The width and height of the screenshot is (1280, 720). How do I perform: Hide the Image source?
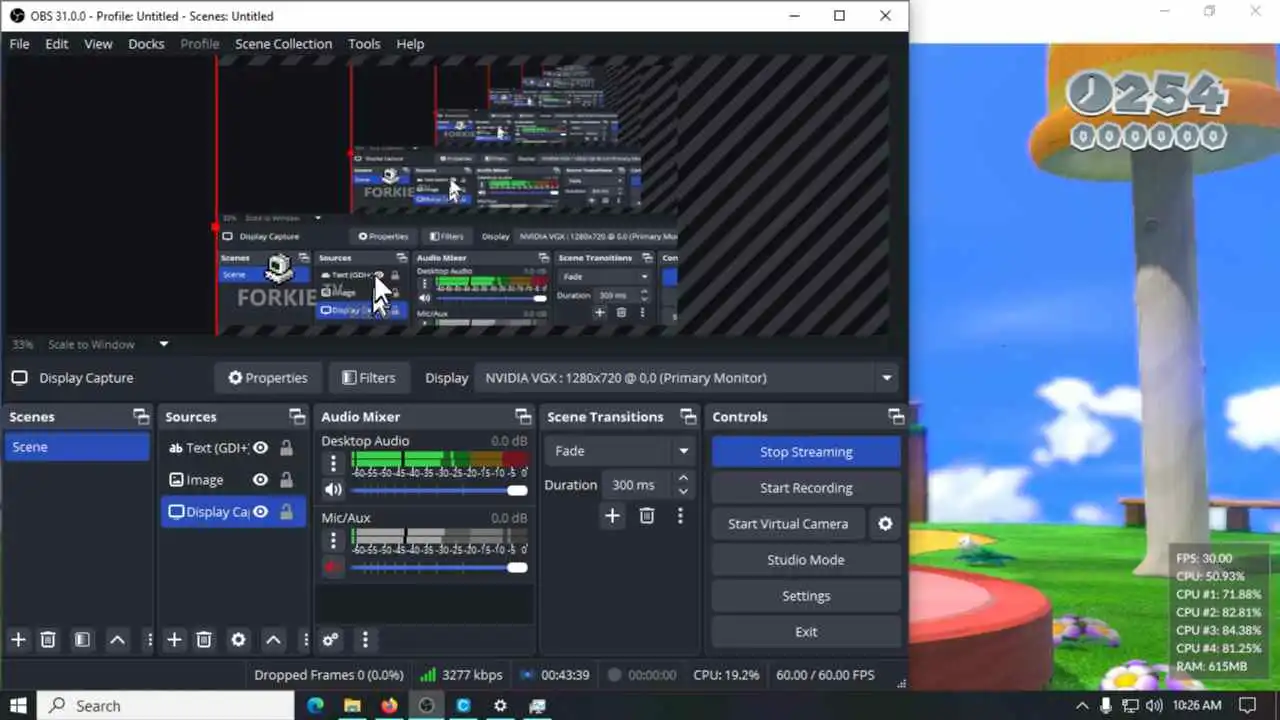coord(260,480)
